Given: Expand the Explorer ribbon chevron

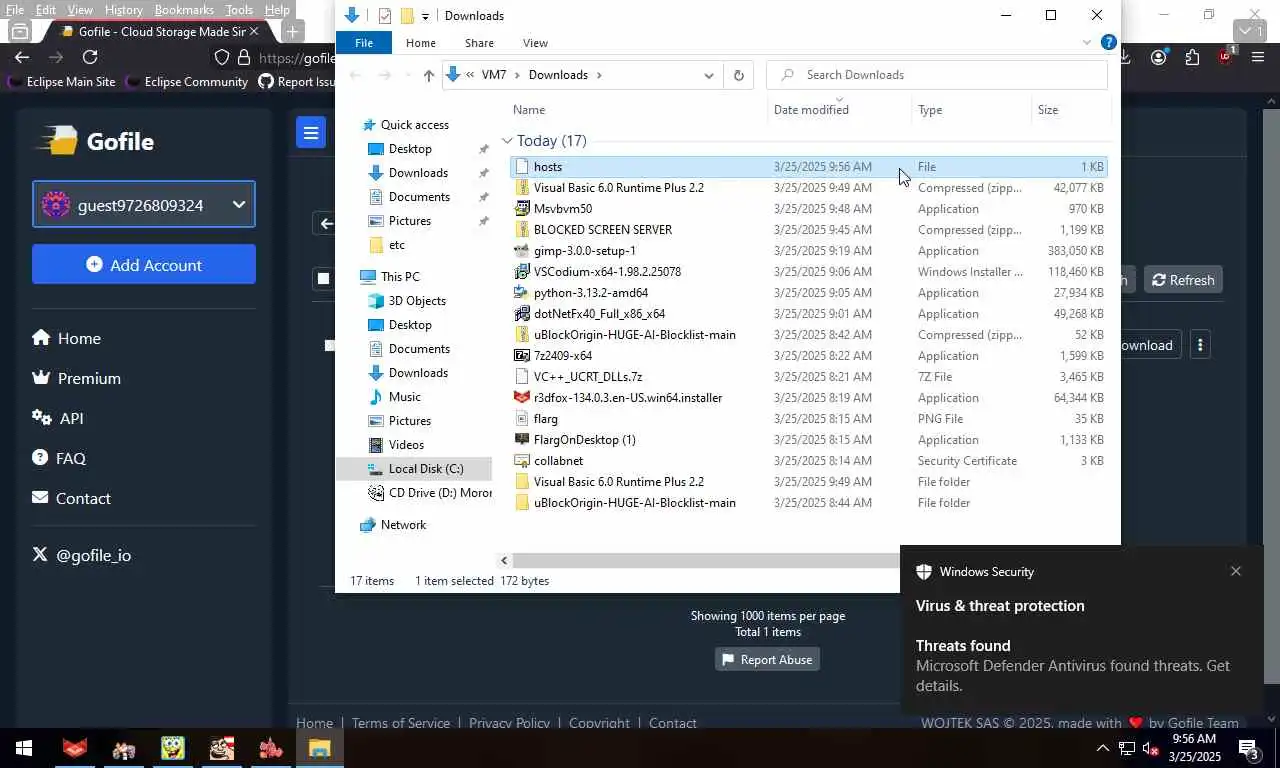Looking at the screenshot, I should point(1087,43).
